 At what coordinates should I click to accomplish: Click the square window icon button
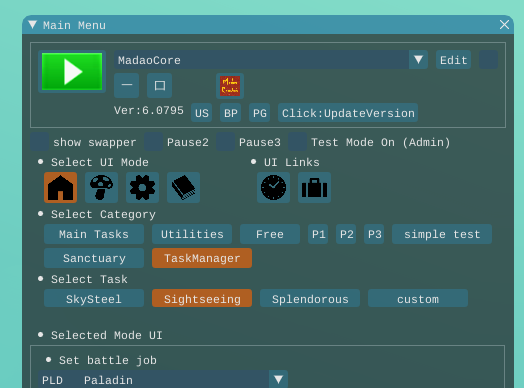point(159,86)
